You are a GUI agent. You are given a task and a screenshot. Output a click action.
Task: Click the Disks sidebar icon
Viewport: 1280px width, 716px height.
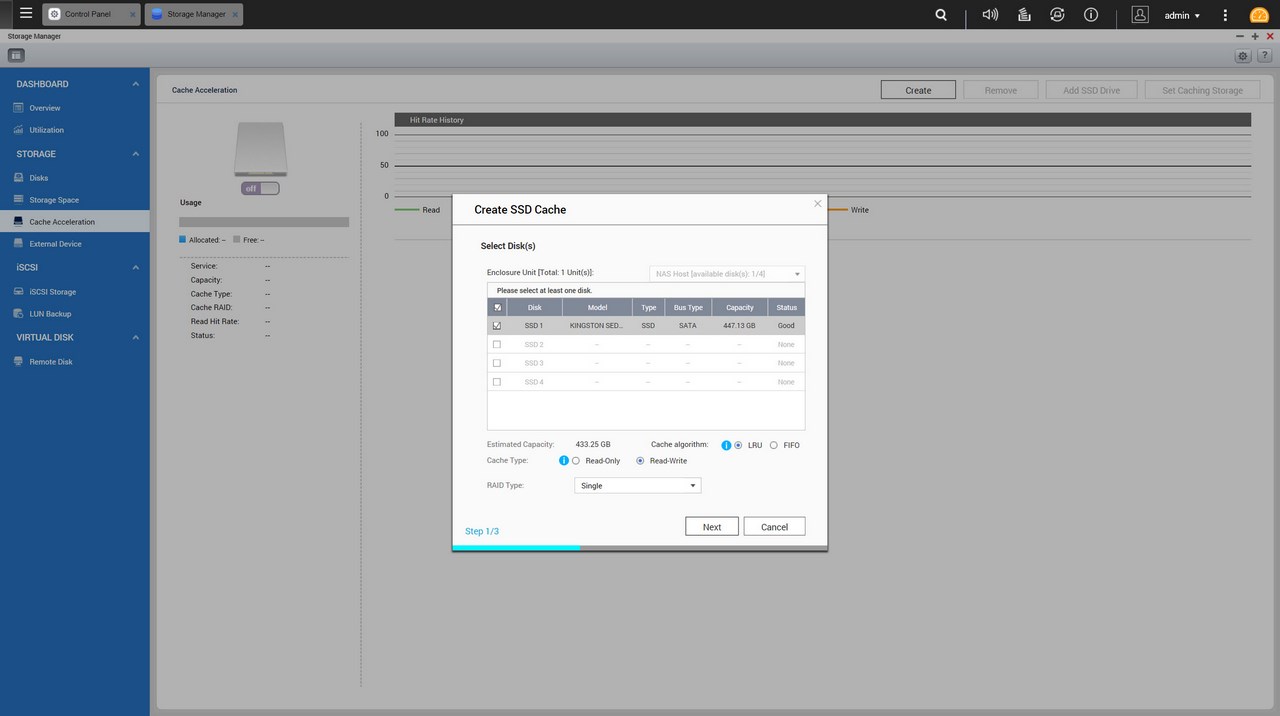(x=18, y=177)
